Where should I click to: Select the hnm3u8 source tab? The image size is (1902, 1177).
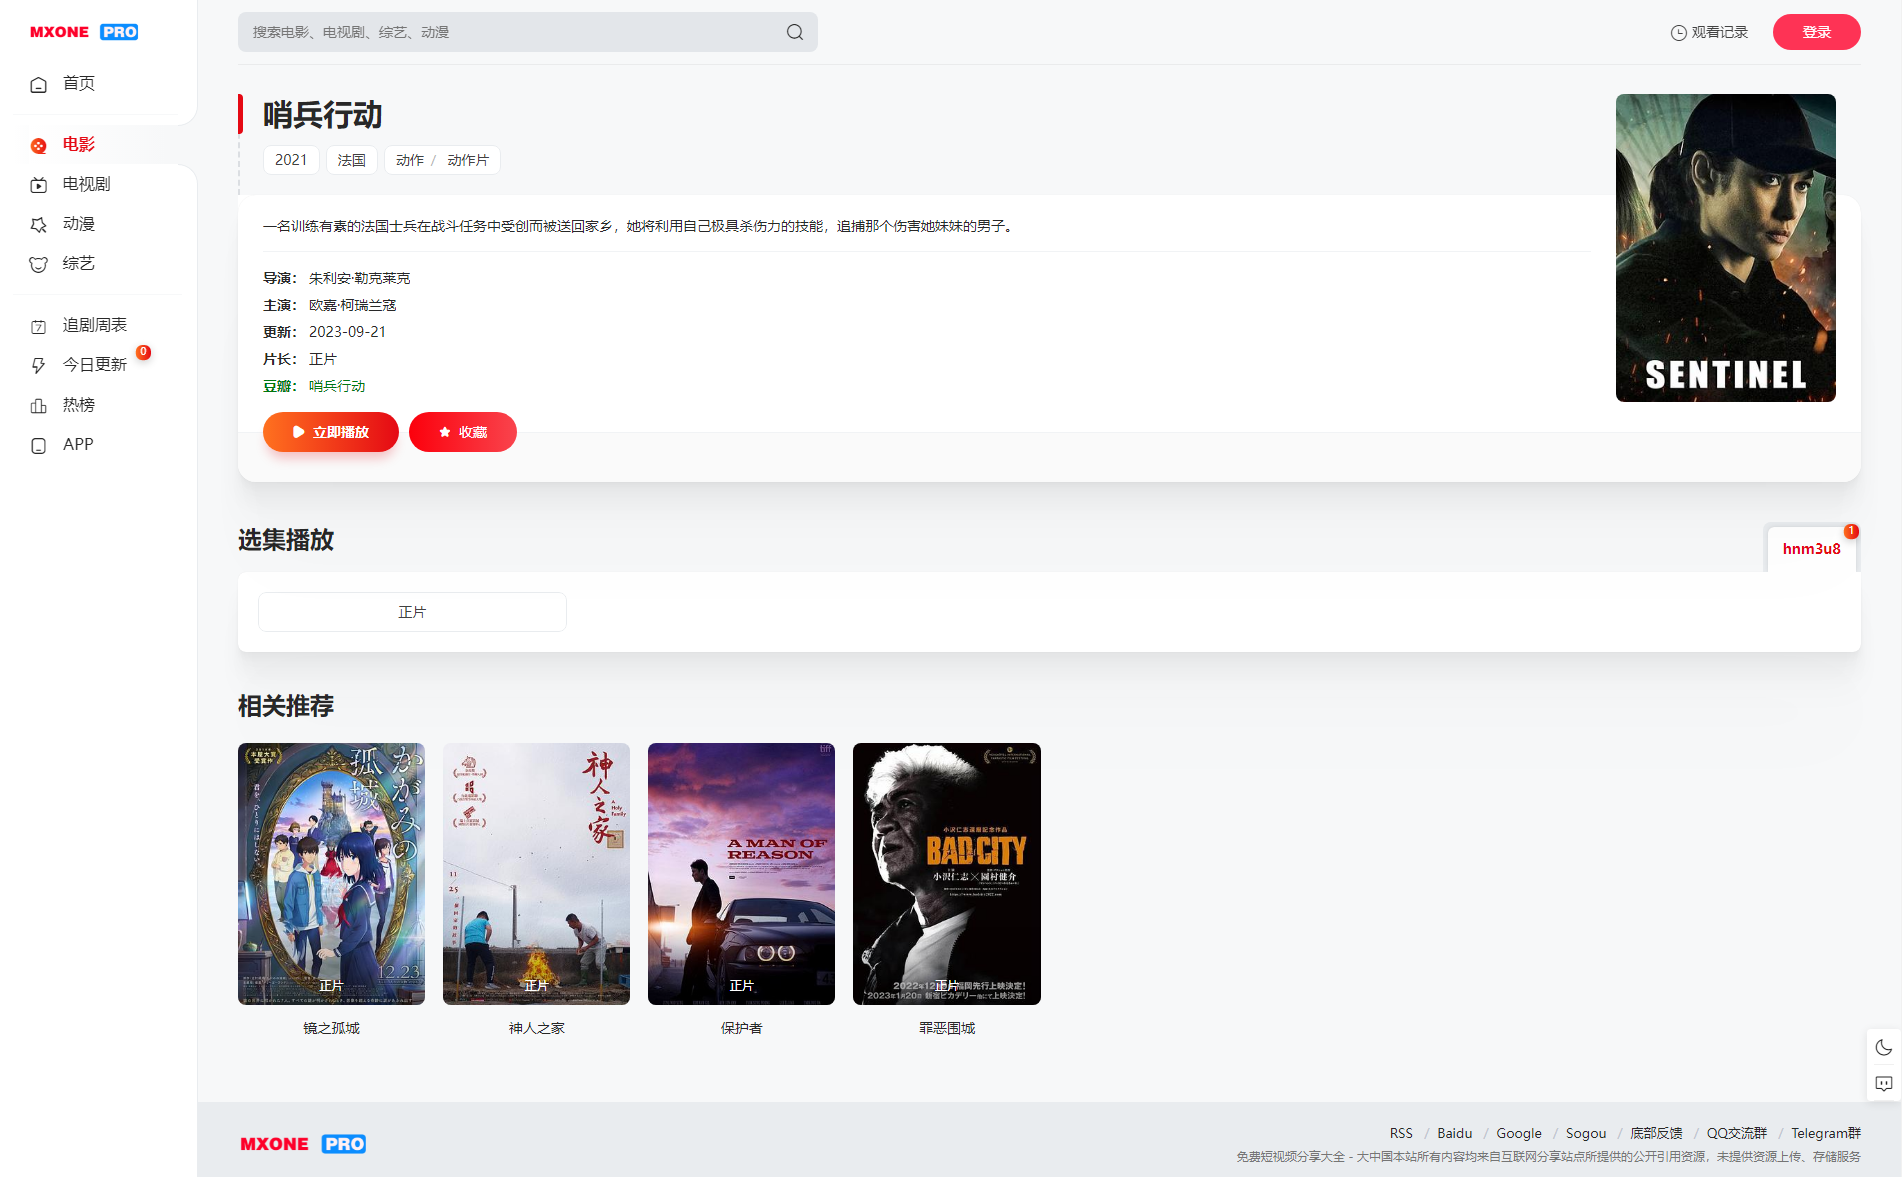click(x=1811, y=549)
